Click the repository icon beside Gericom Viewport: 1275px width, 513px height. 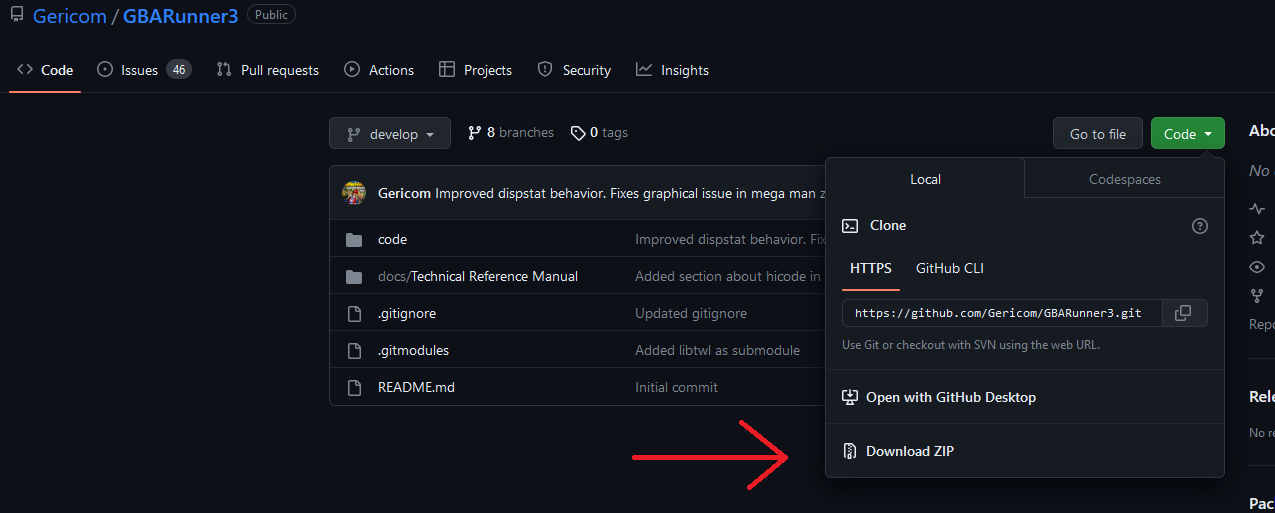(16, 15)
